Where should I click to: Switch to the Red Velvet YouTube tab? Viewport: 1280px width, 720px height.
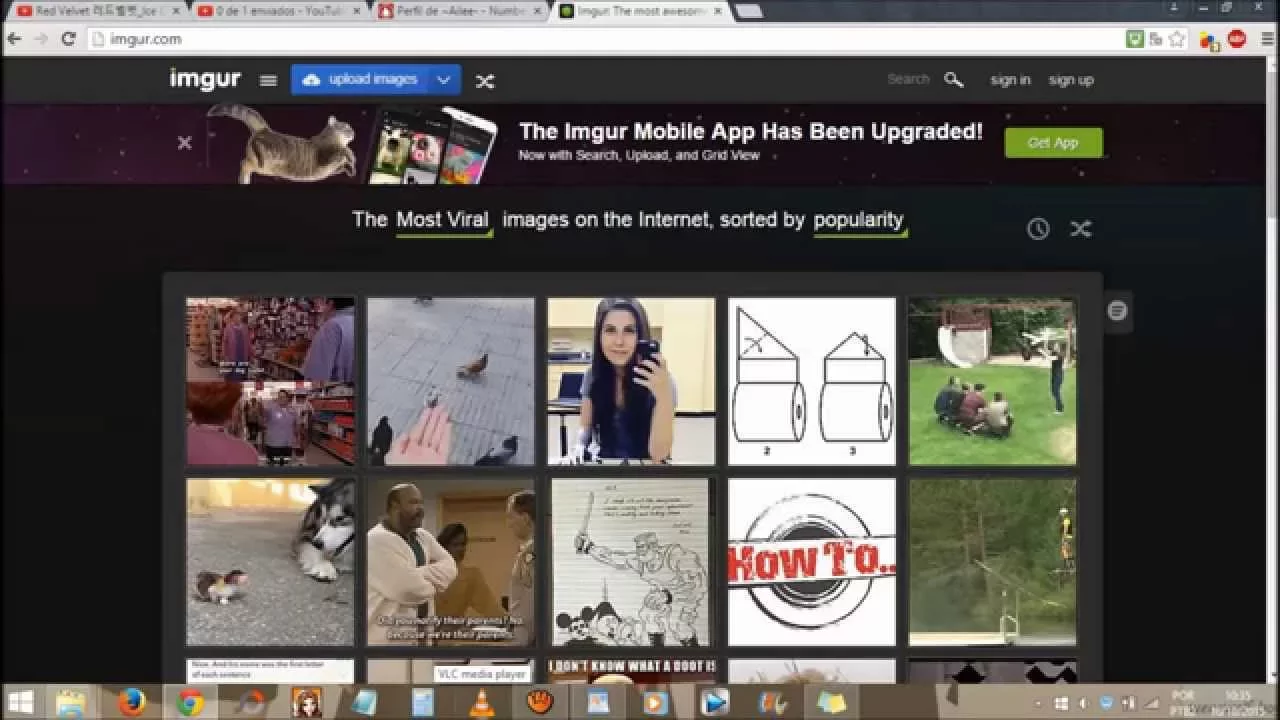(97, 11)
